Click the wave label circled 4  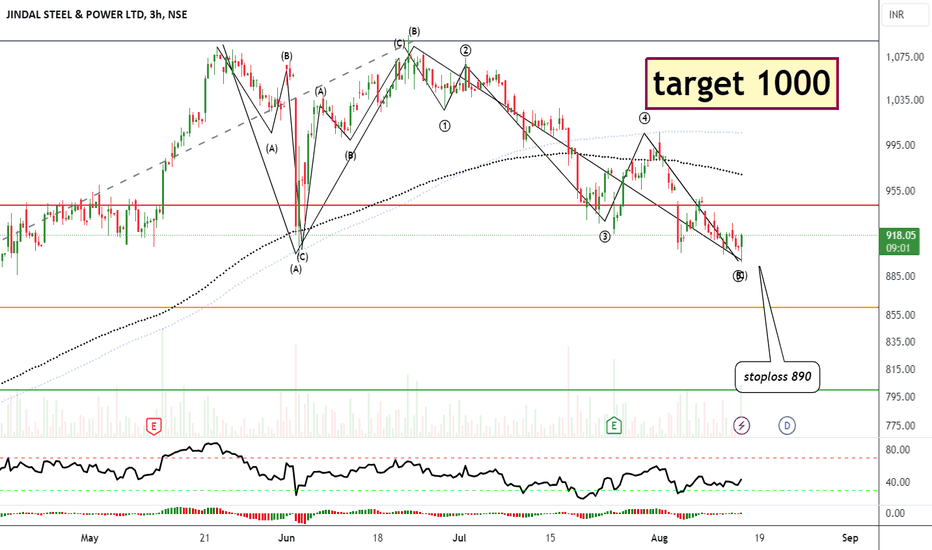point(644,118)
